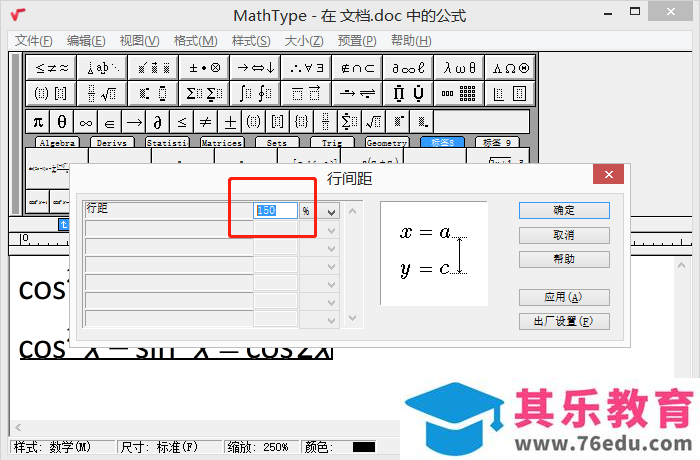700x460 pixels.
Task: Open embellishments palette
Action: click(x=154, y=68)
